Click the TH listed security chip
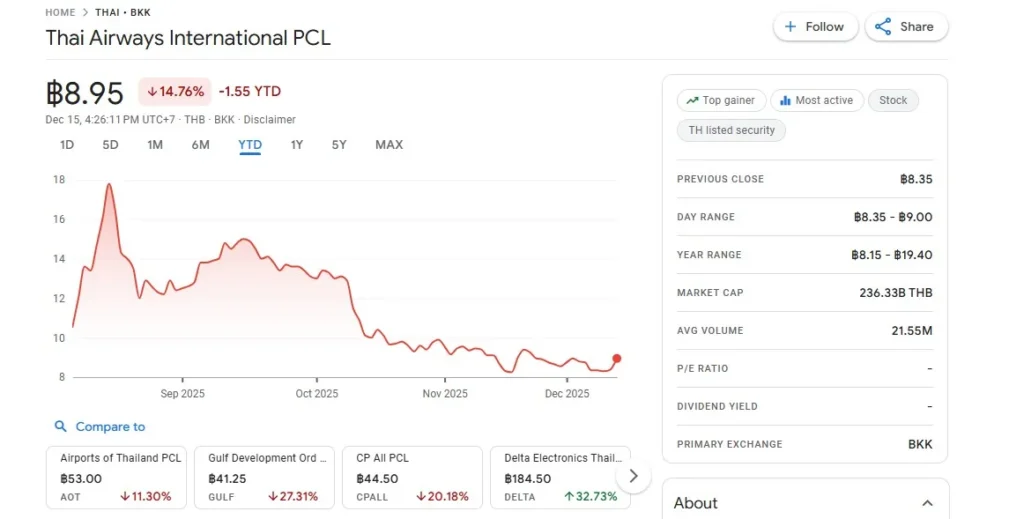Screen dimensions: 1024x519 (x=732, y=130)
